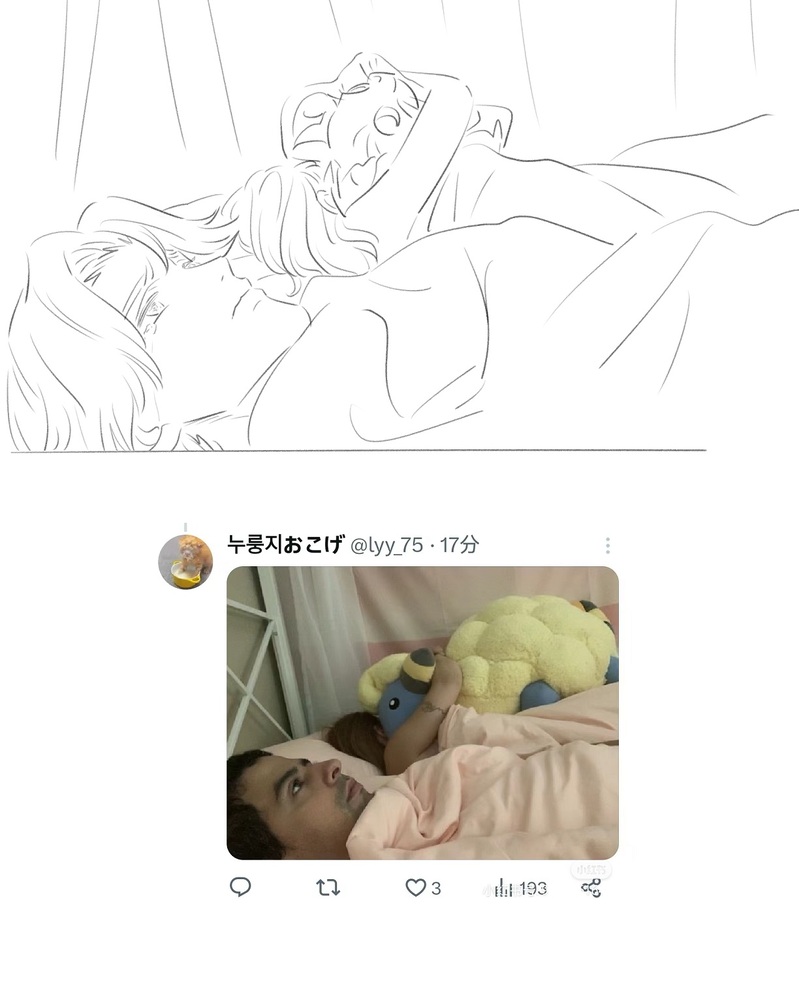Click the thread line above the avatar
The height and width of the screenshot is (983, 799).
pos(186,526)
